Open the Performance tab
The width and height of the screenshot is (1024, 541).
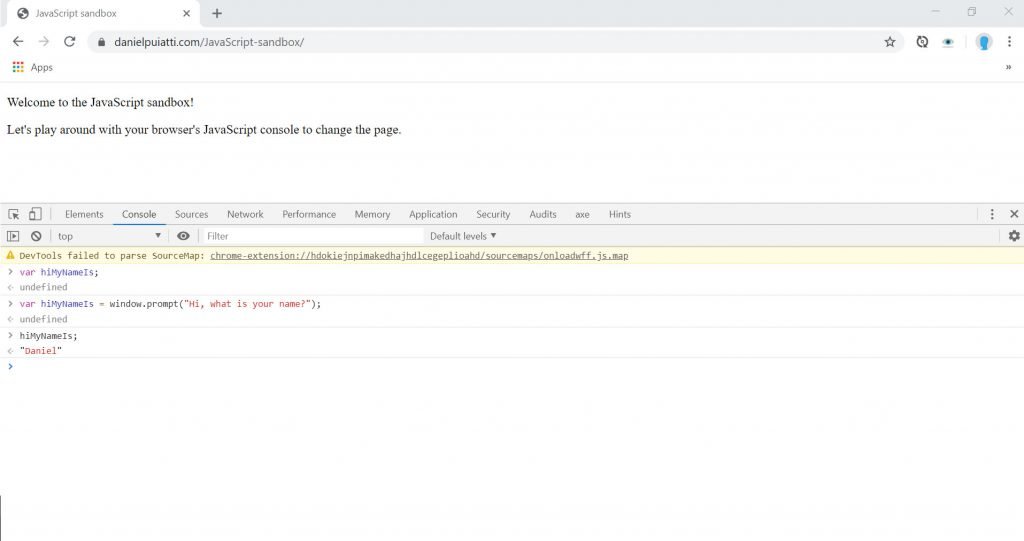(309, 214)
